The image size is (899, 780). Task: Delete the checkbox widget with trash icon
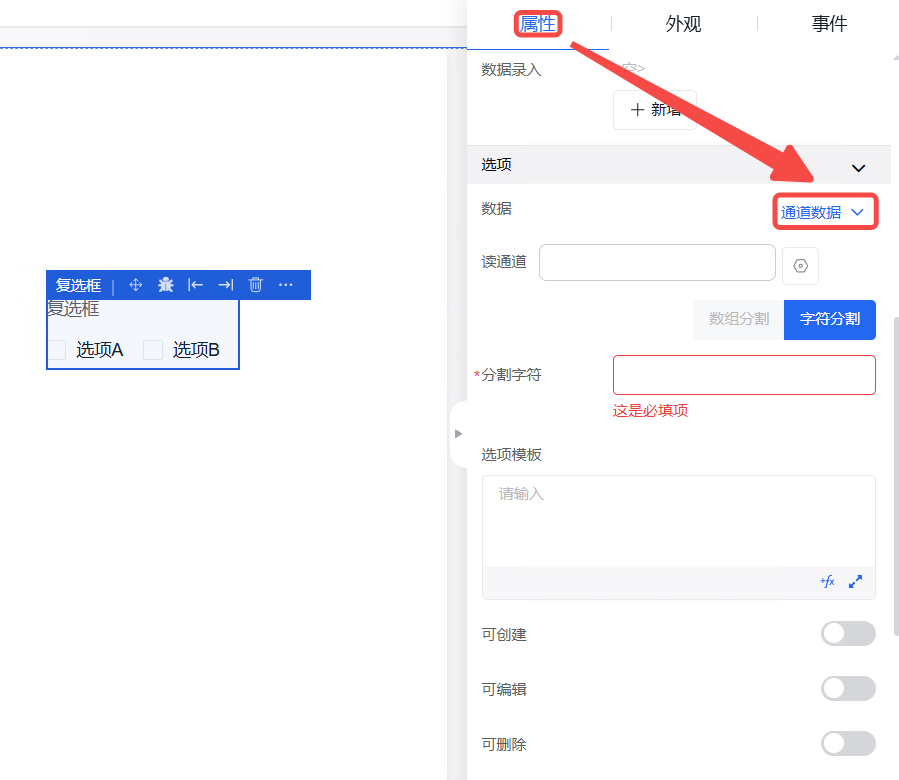point(256,285)
